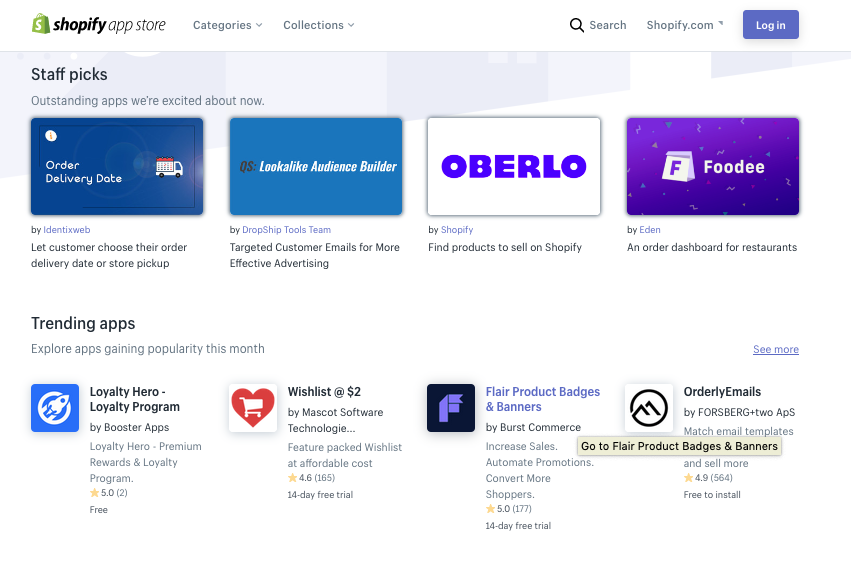Open Wishlist @ $2 app title

click(x=324, y=391)
